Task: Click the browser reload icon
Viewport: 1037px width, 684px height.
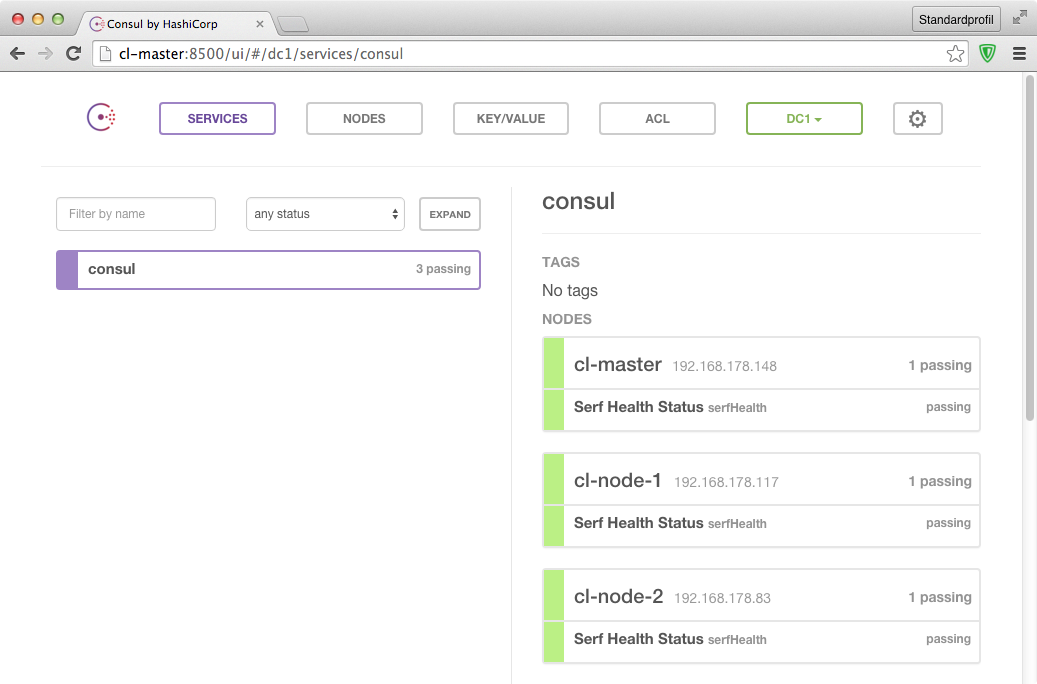Action: click(73, 54)
